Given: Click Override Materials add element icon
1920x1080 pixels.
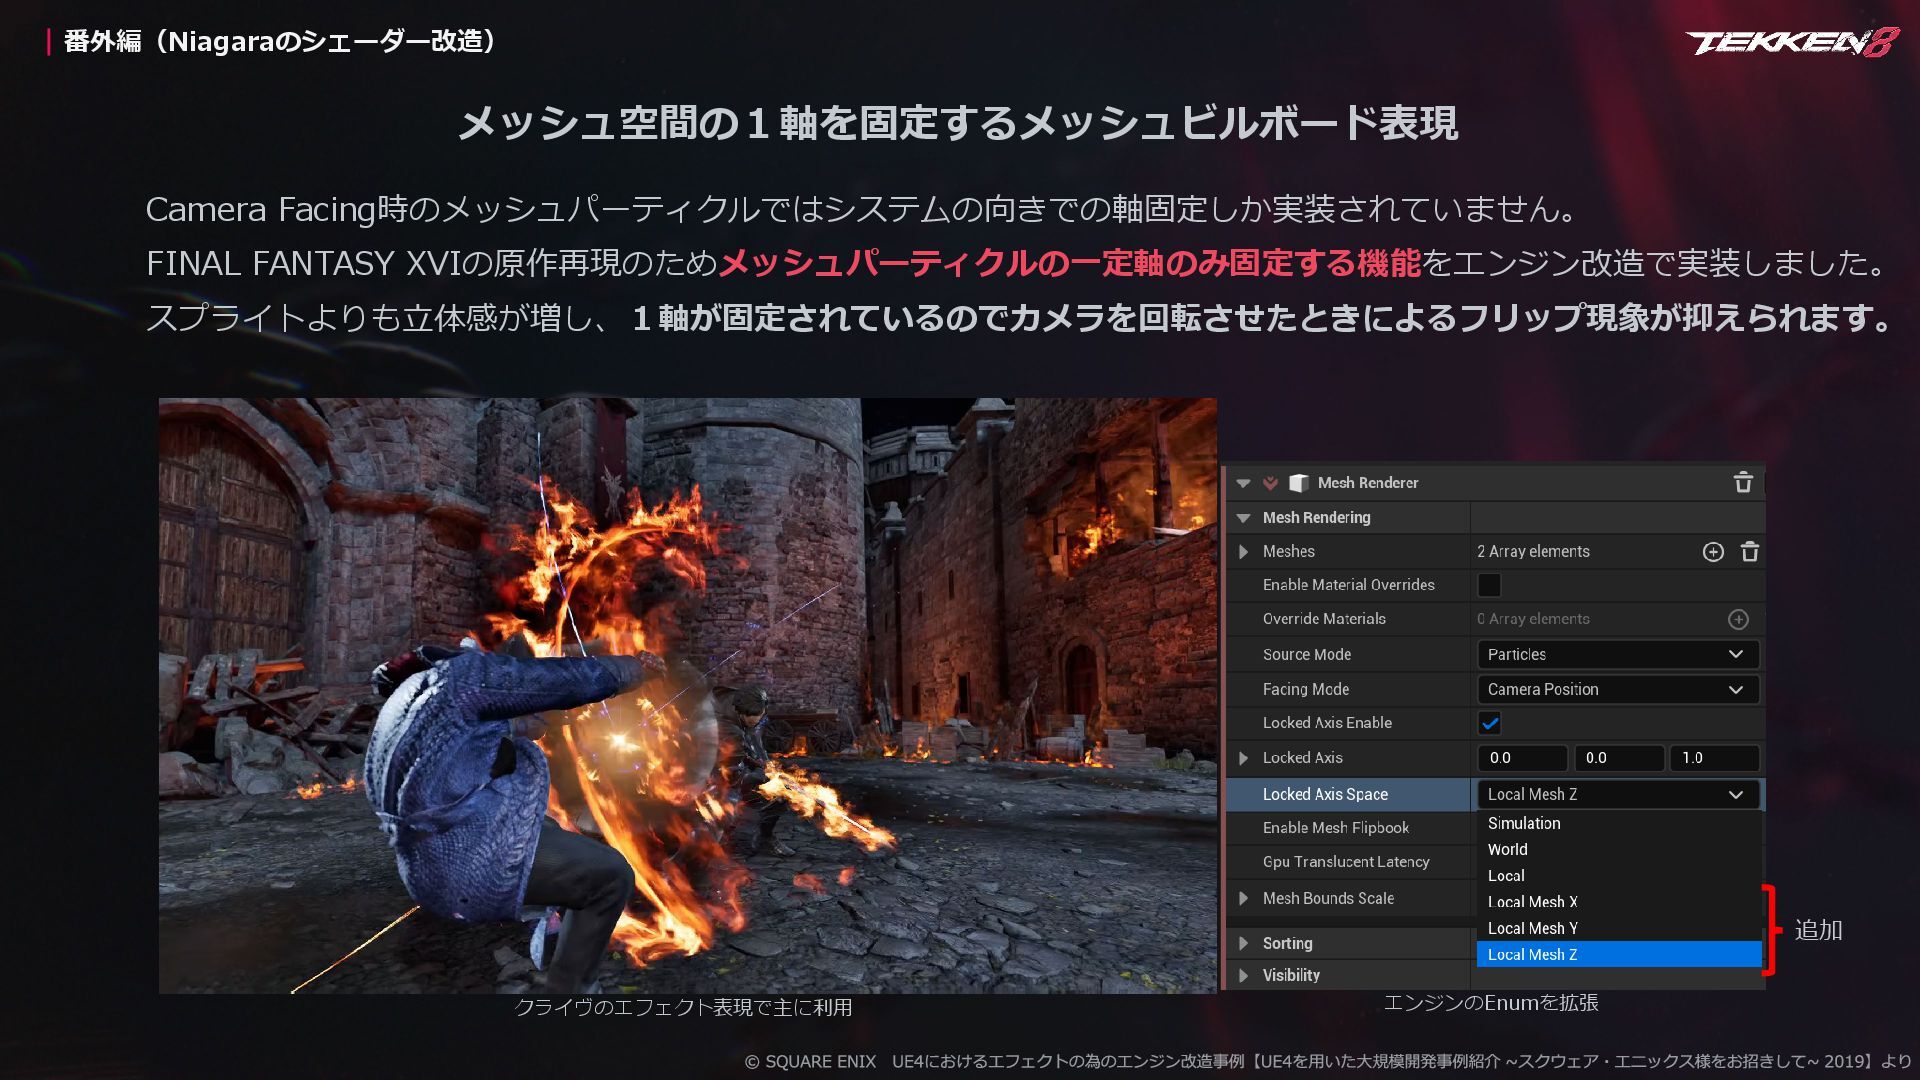Looking at the screenshot, I should tap(1738, 619).
